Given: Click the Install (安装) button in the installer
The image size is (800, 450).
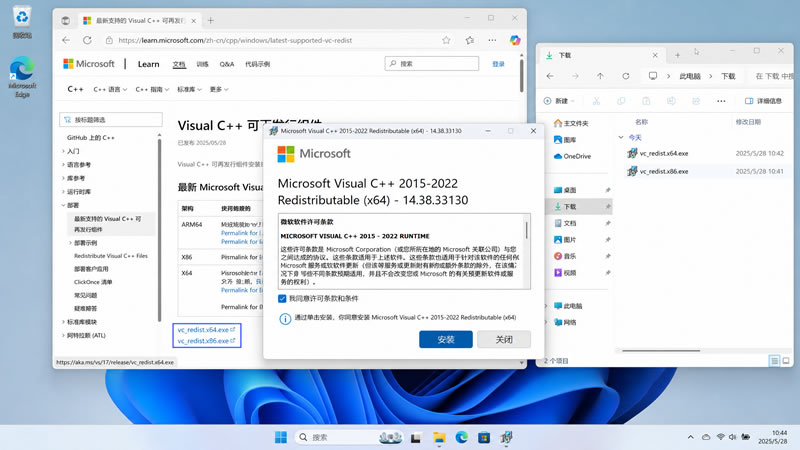Looking at the screenshot, I should pos(445,339).
